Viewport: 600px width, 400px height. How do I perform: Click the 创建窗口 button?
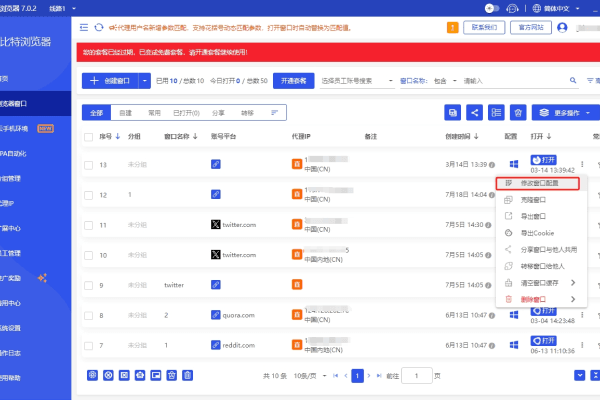(x=110, y=81)
